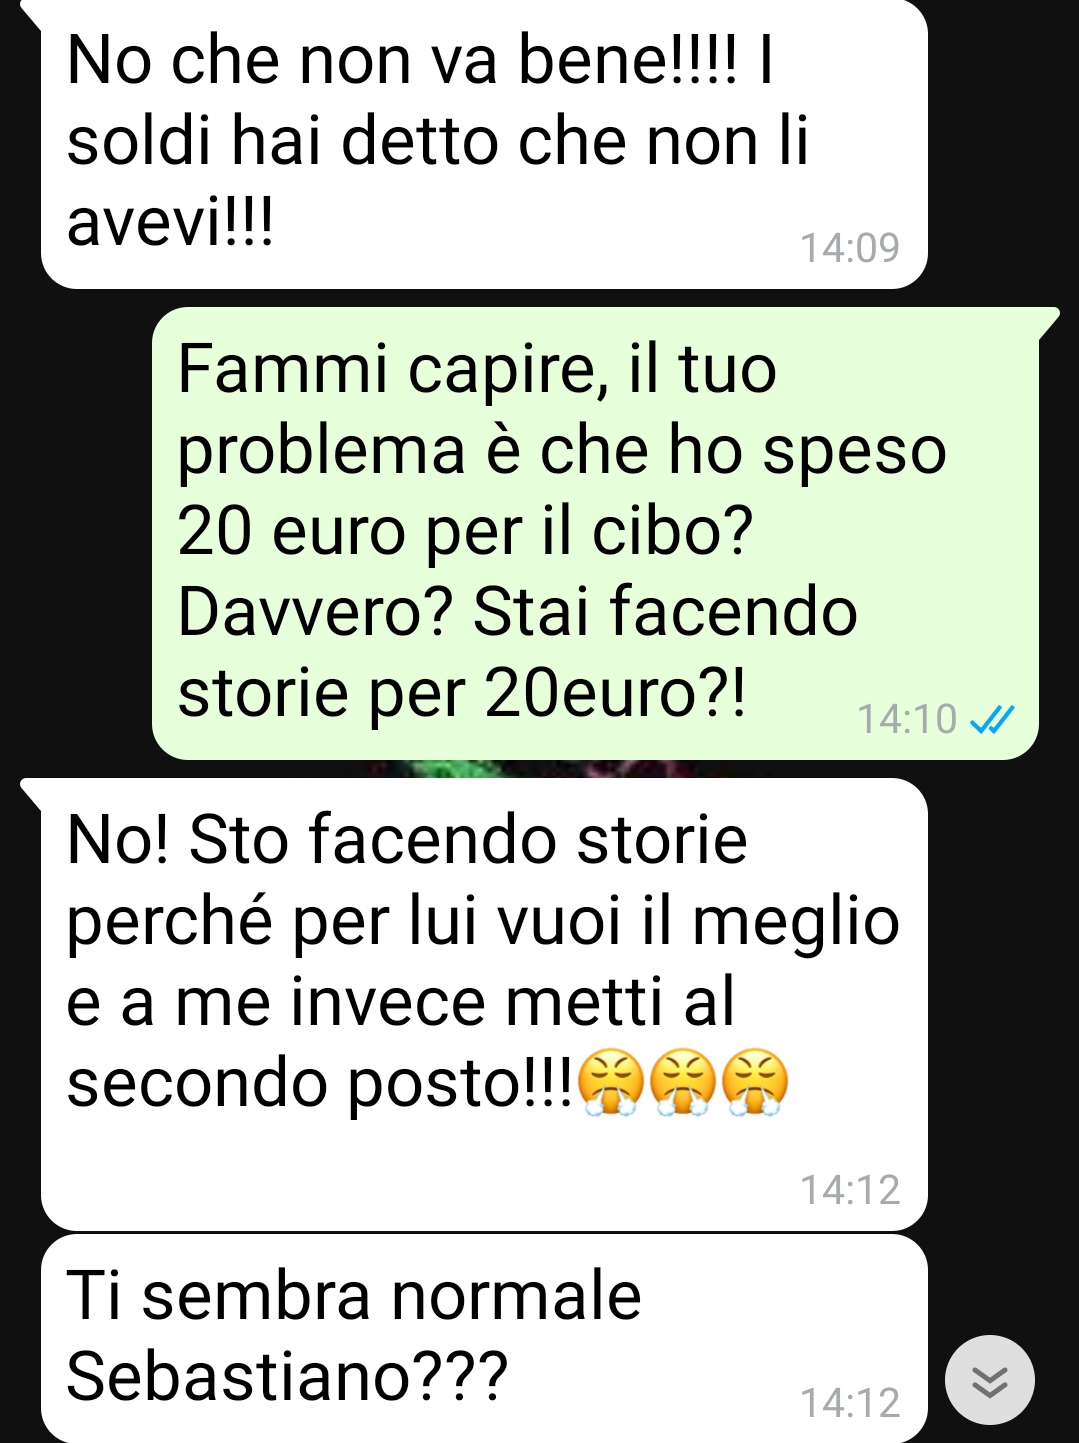The width and height of the screenshot is (1079, 1443).
Task: Tap the scroll-to-bottom double chevron button
Action: pyautogui.click(x=989, y=1380)
